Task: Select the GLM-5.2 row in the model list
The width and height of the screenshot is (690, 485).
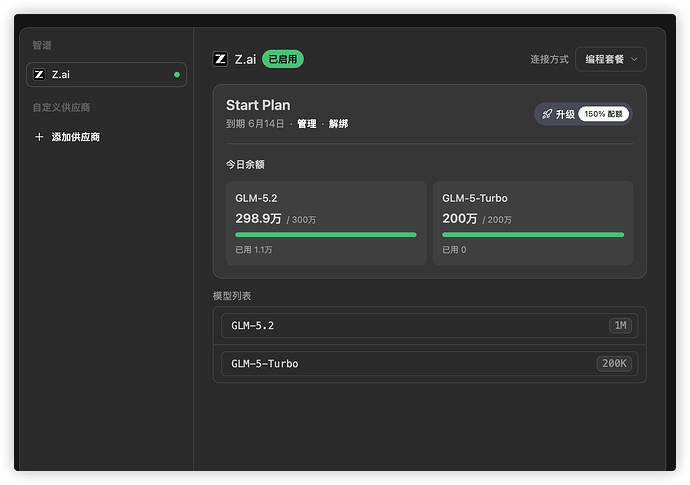Action: pos(429,326)
